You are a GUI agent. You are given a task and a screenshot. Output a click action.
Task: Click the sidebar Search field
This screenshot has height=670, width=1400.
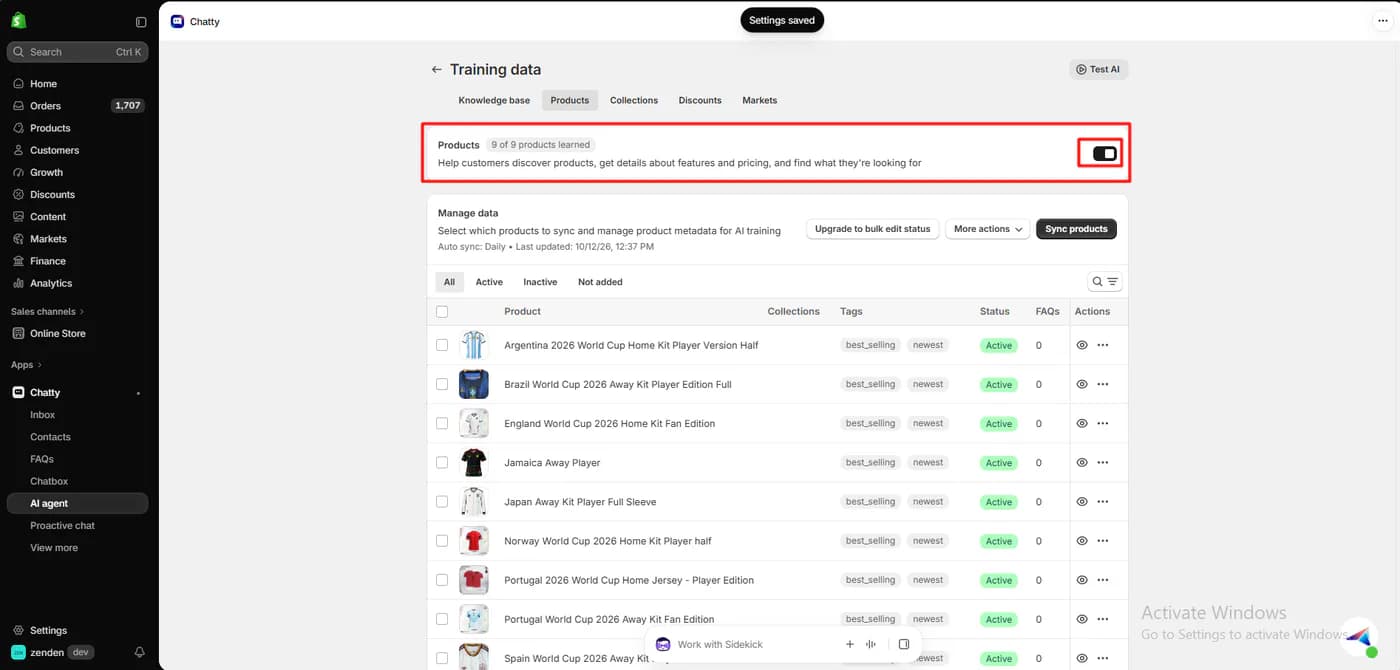pyautogui.click(x=78, y=52)
